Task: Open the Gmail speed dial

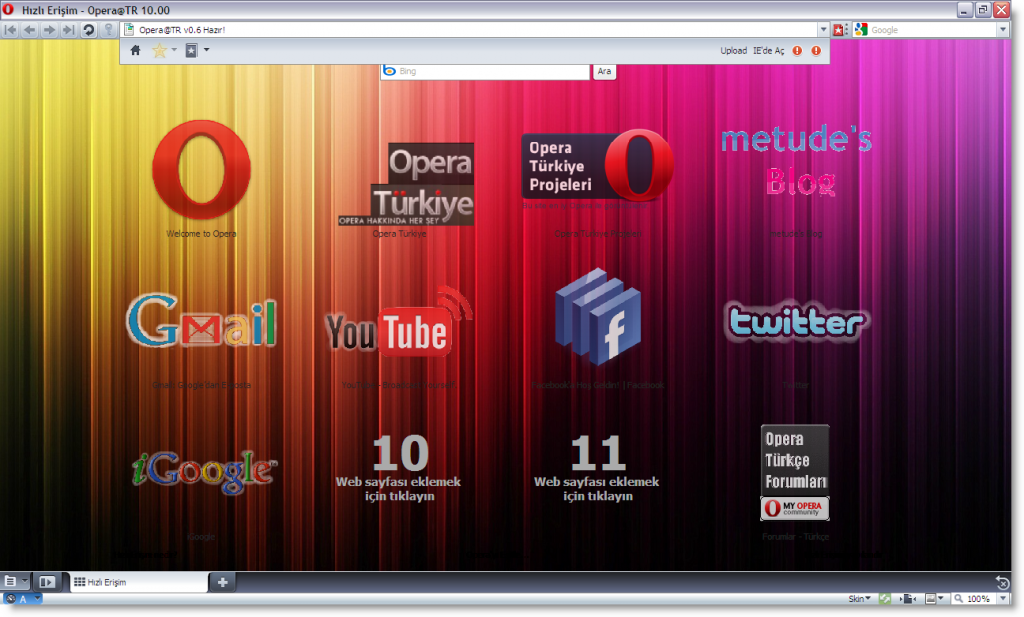Action: click(x=201, y=321)
